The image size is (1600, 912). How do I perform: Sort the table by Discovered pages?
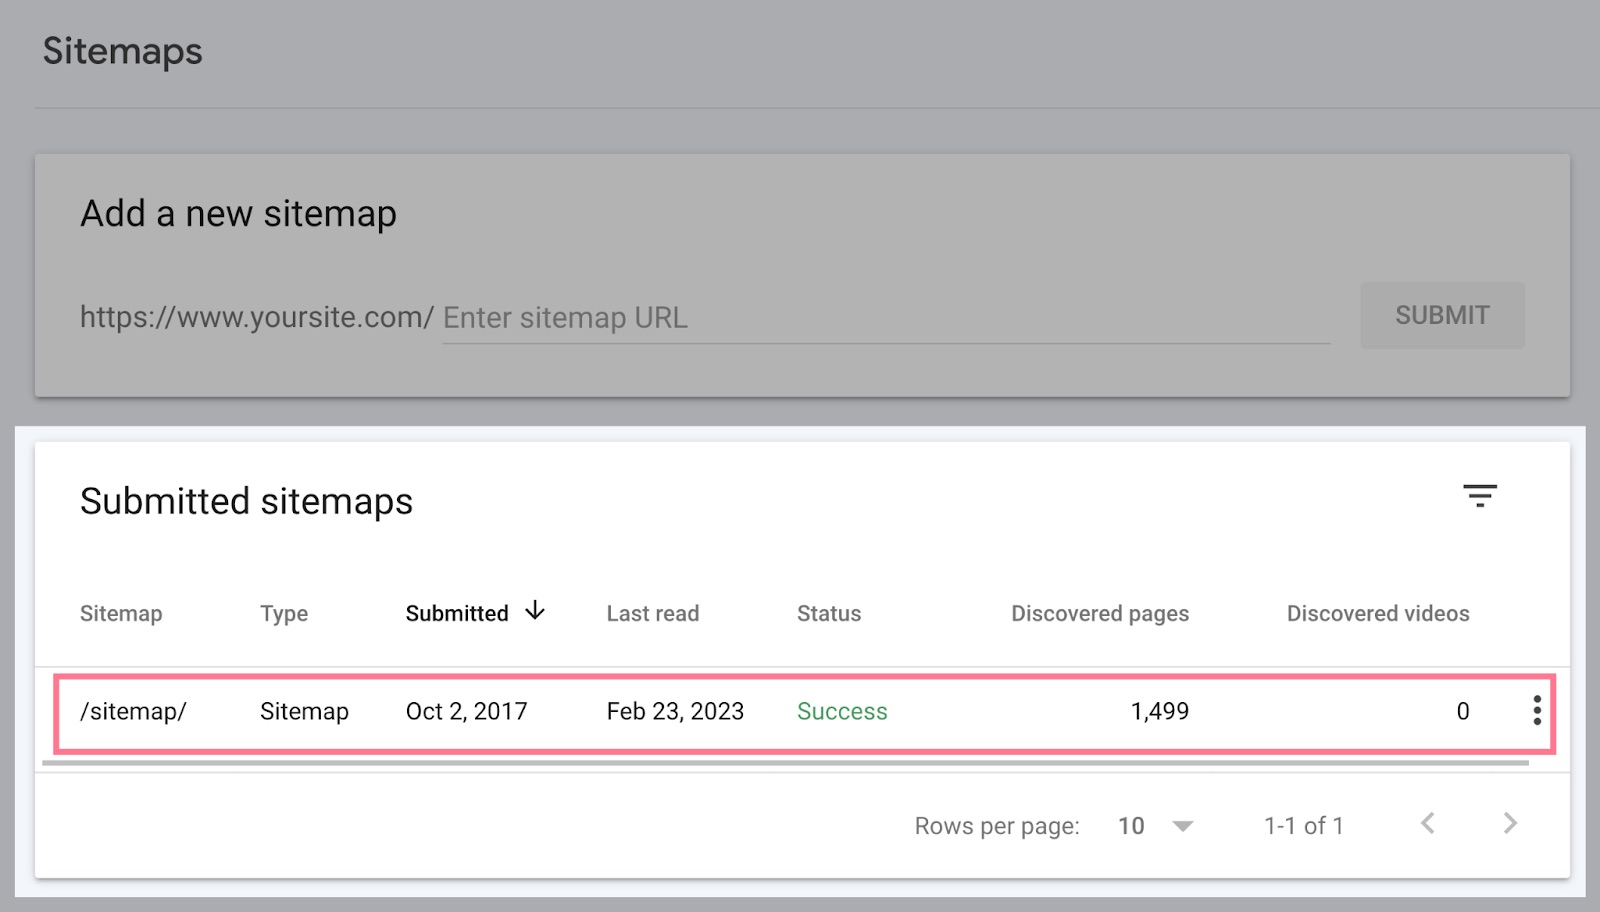click(1100, 613)
